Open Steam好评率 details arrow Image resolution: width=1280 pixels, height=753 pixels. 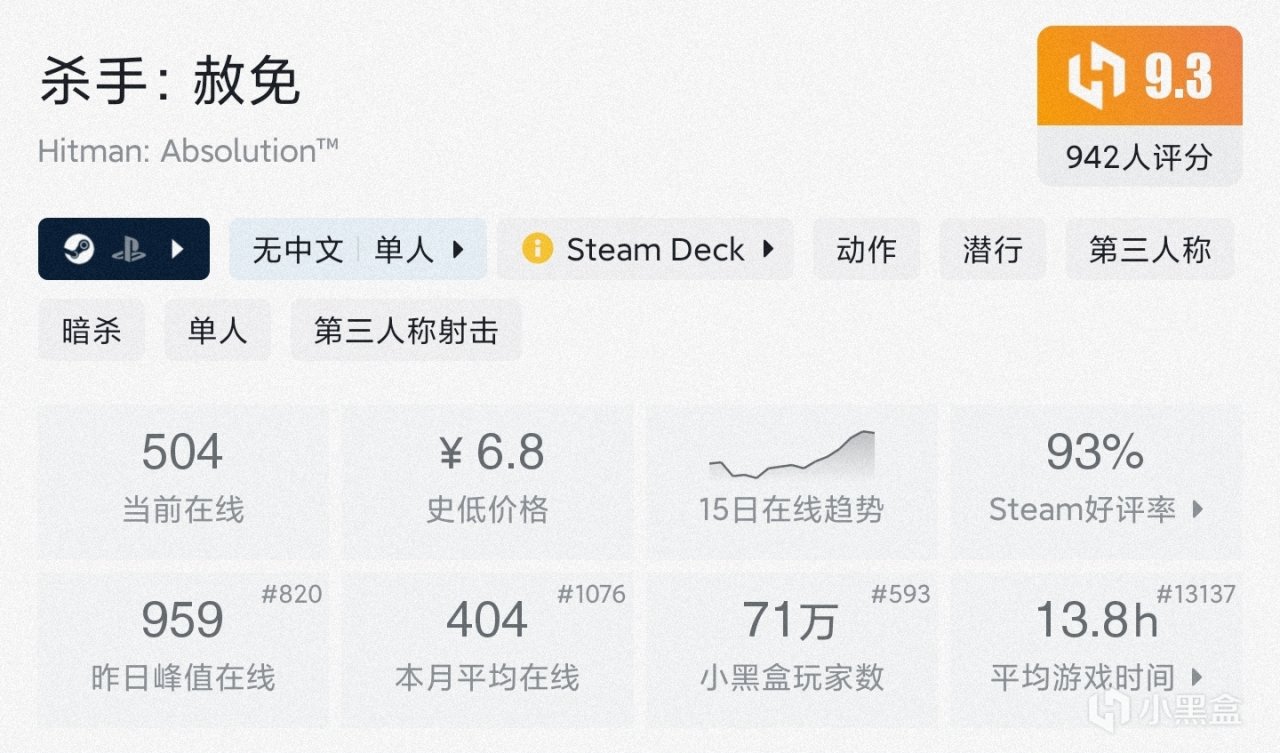click(x=1198, y=510)
